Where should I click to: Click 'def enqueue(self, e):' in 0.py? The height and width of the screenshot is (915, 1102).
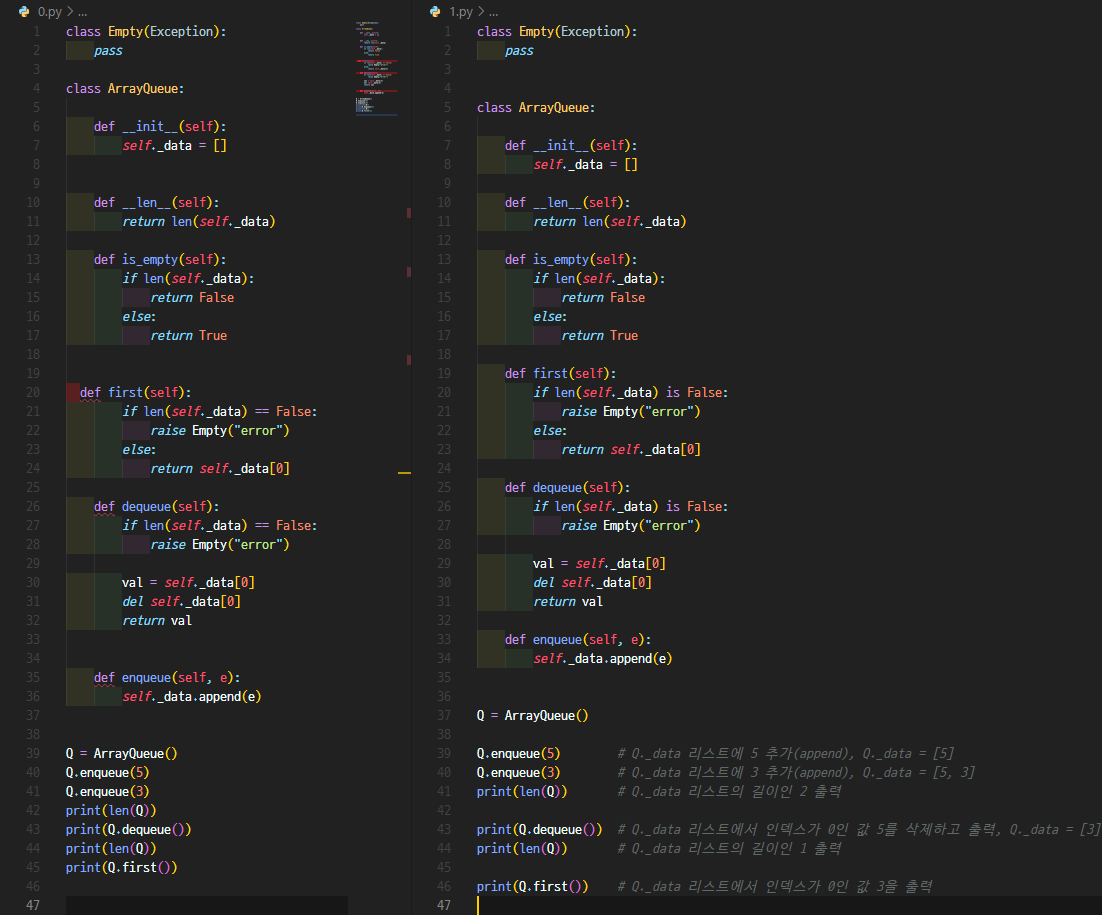167,677
